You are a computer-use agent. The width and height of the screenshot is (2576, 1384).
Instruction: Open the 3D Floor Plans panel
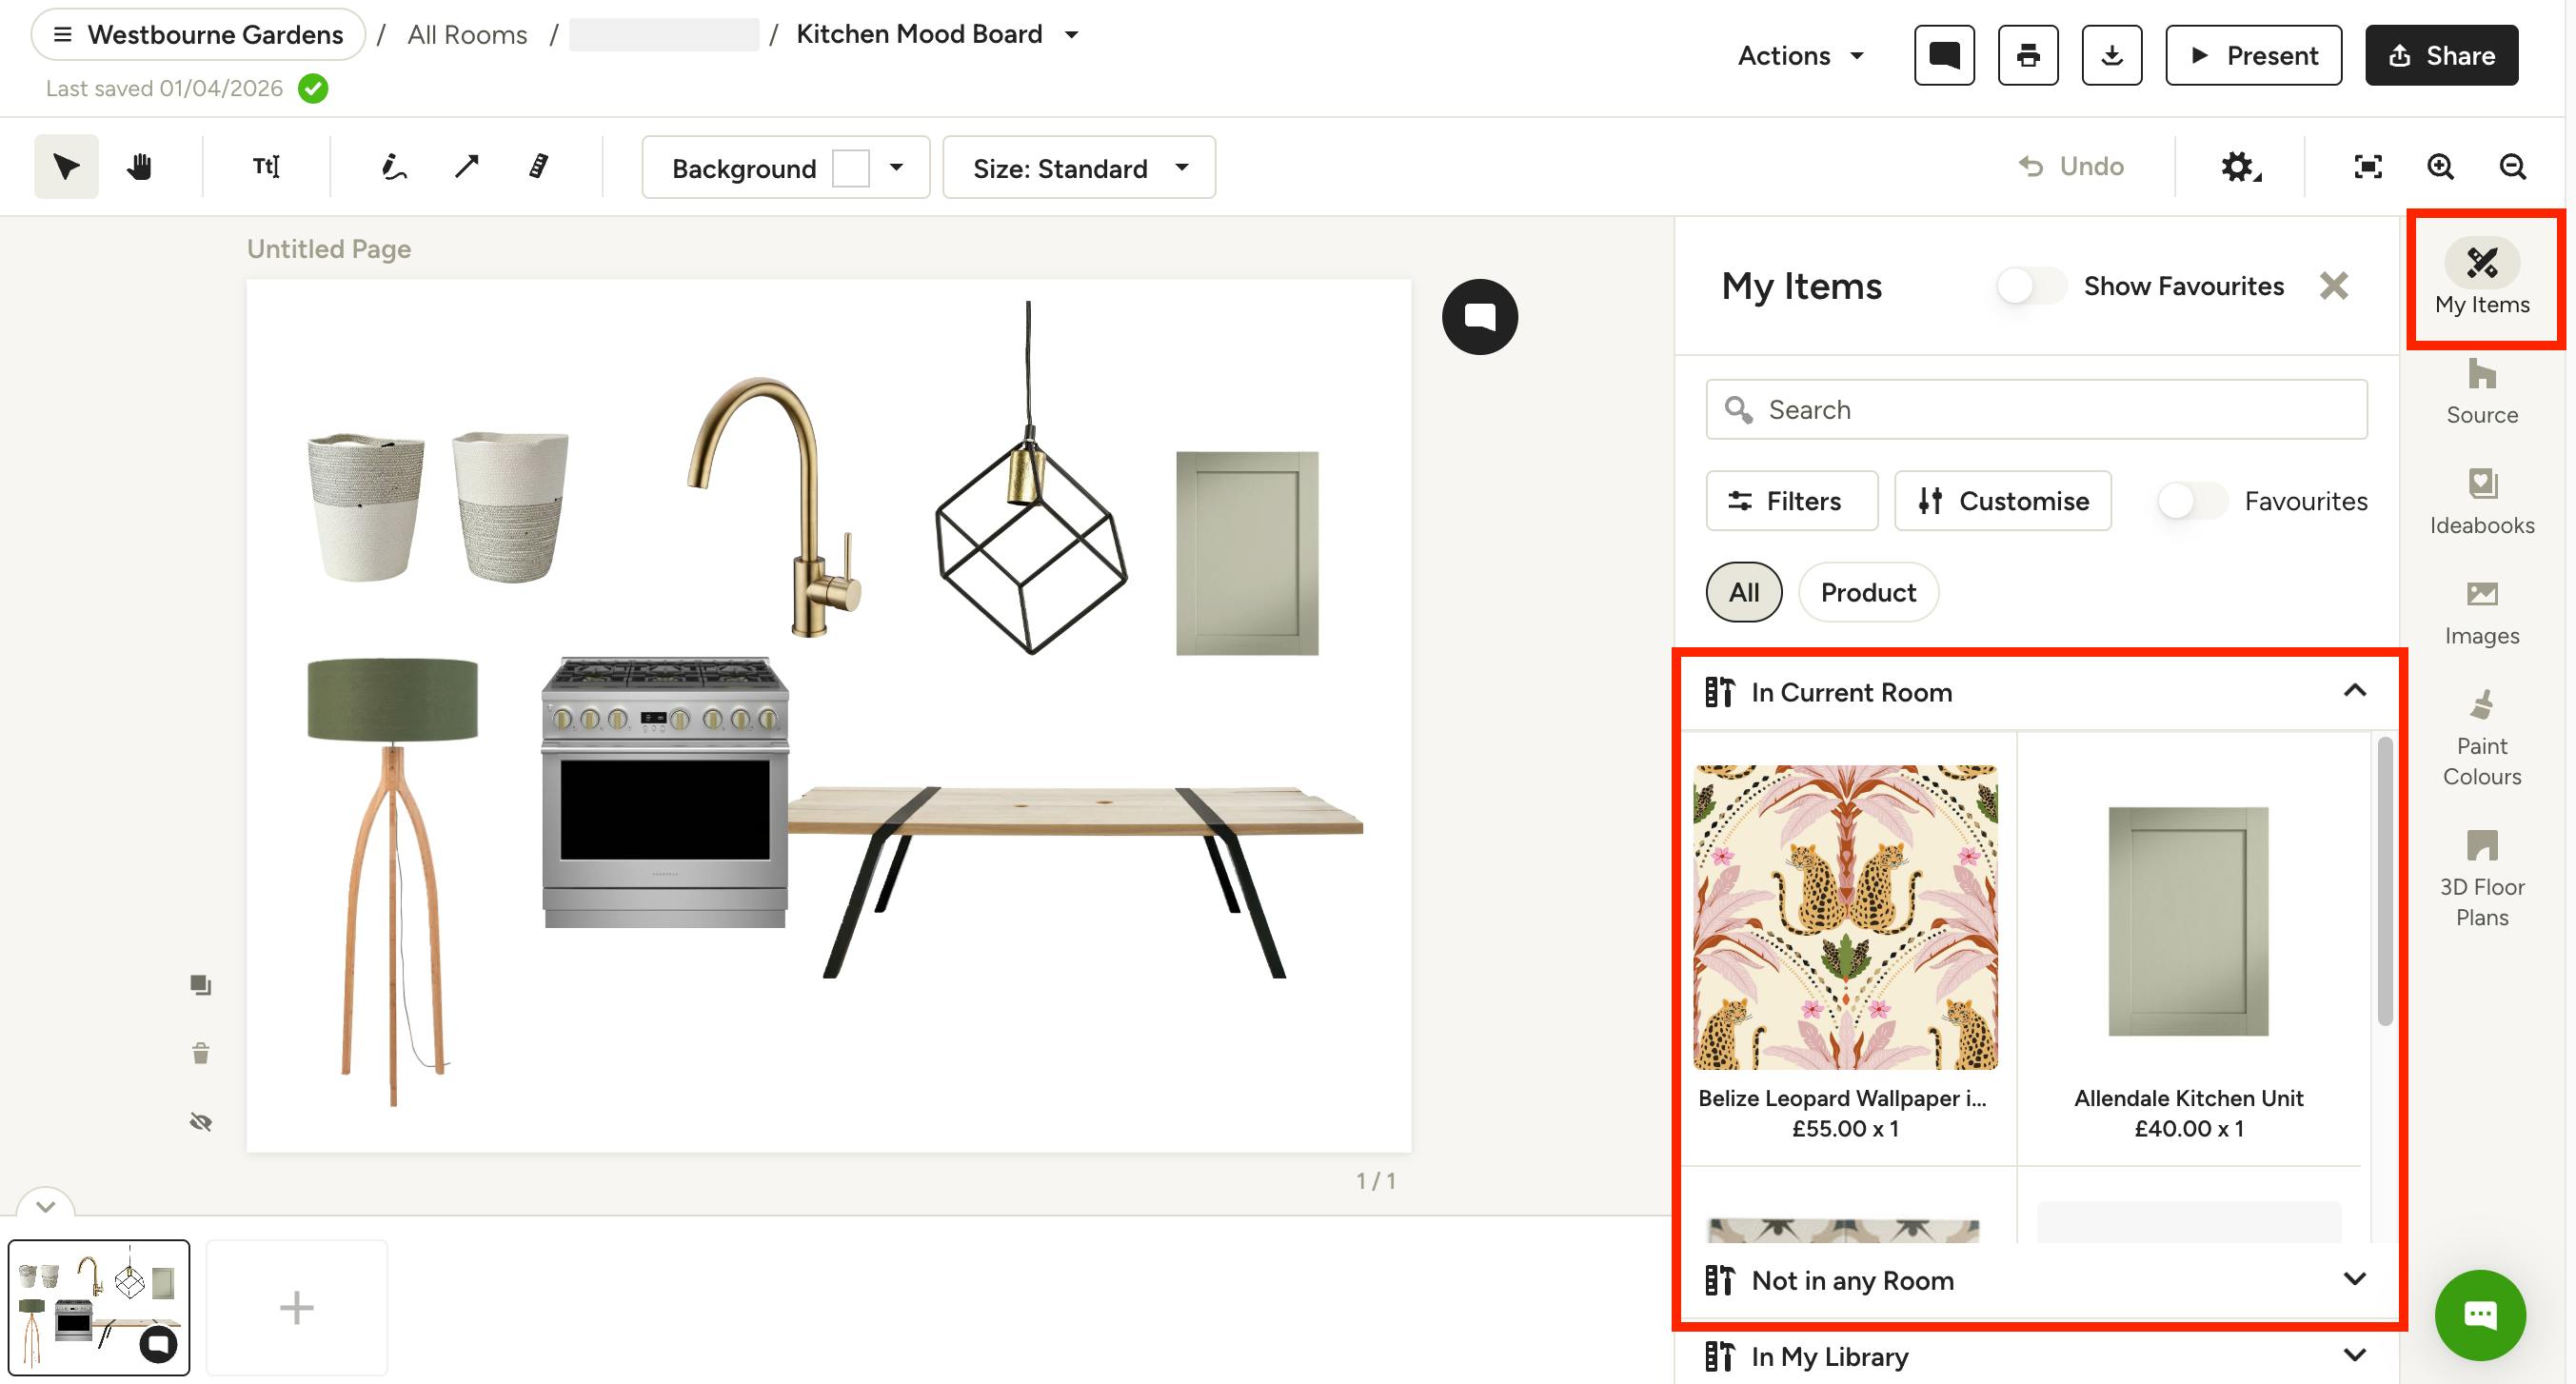click(2481, 878)
